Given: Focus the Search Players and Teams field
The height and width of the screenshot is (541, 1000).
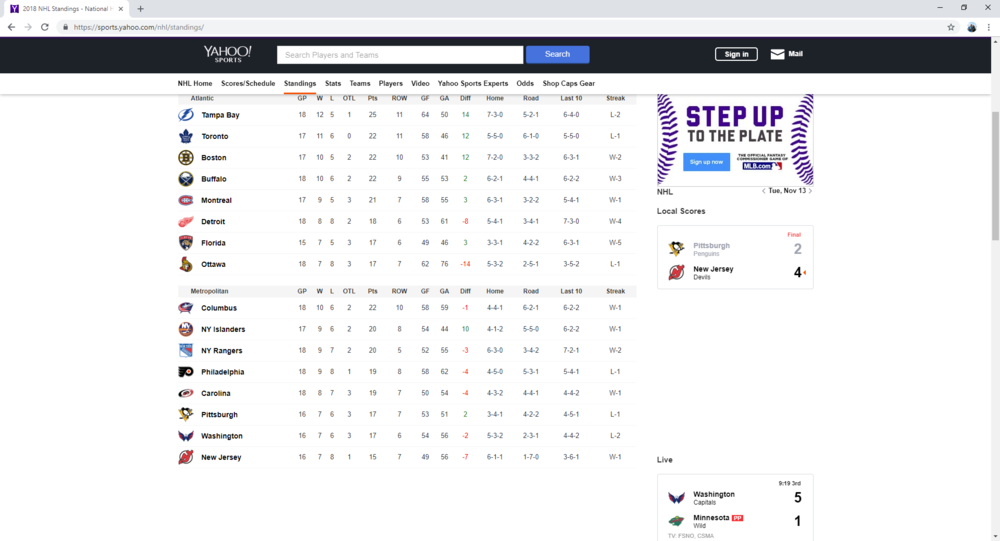Looking at the screenshot, I should tap(400, 55).
